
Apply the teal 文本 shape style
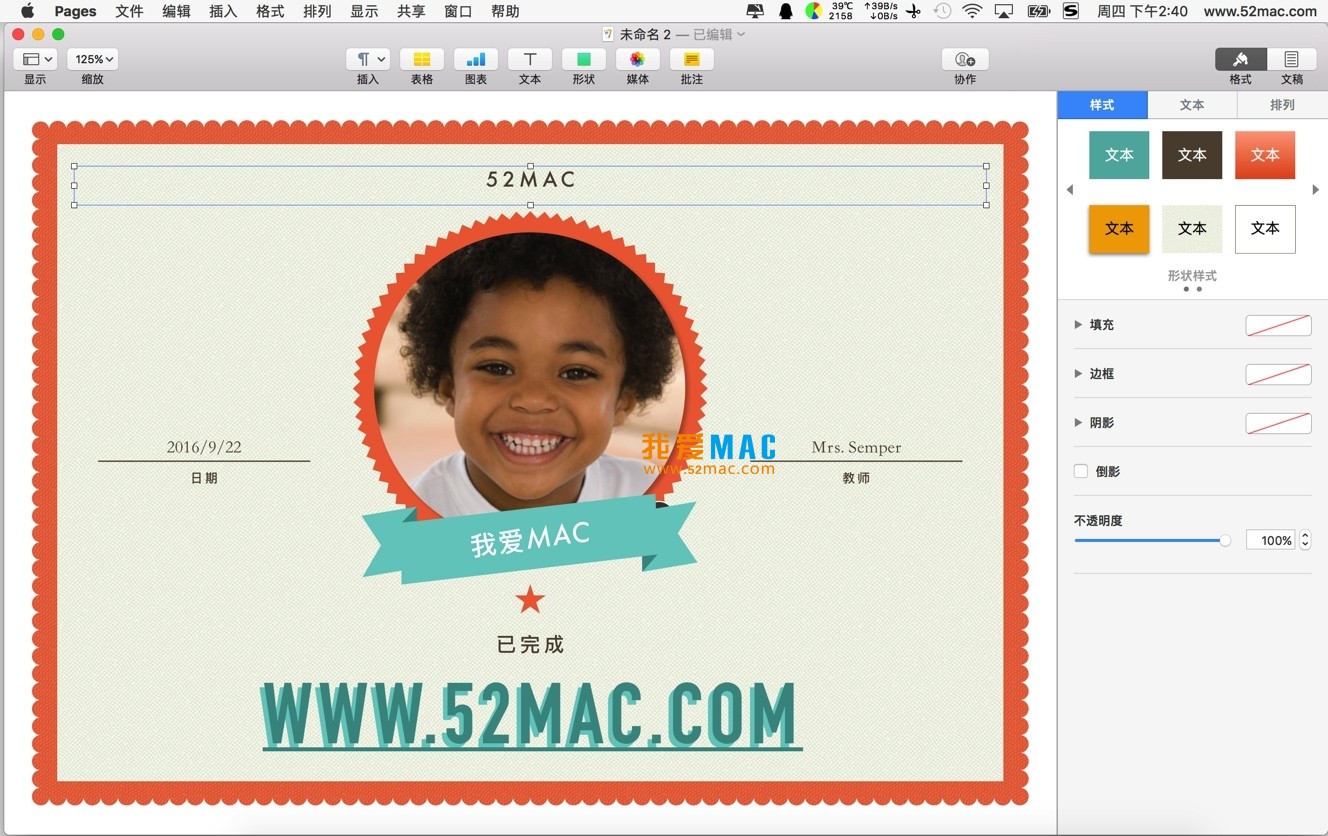pos(1119,155)
